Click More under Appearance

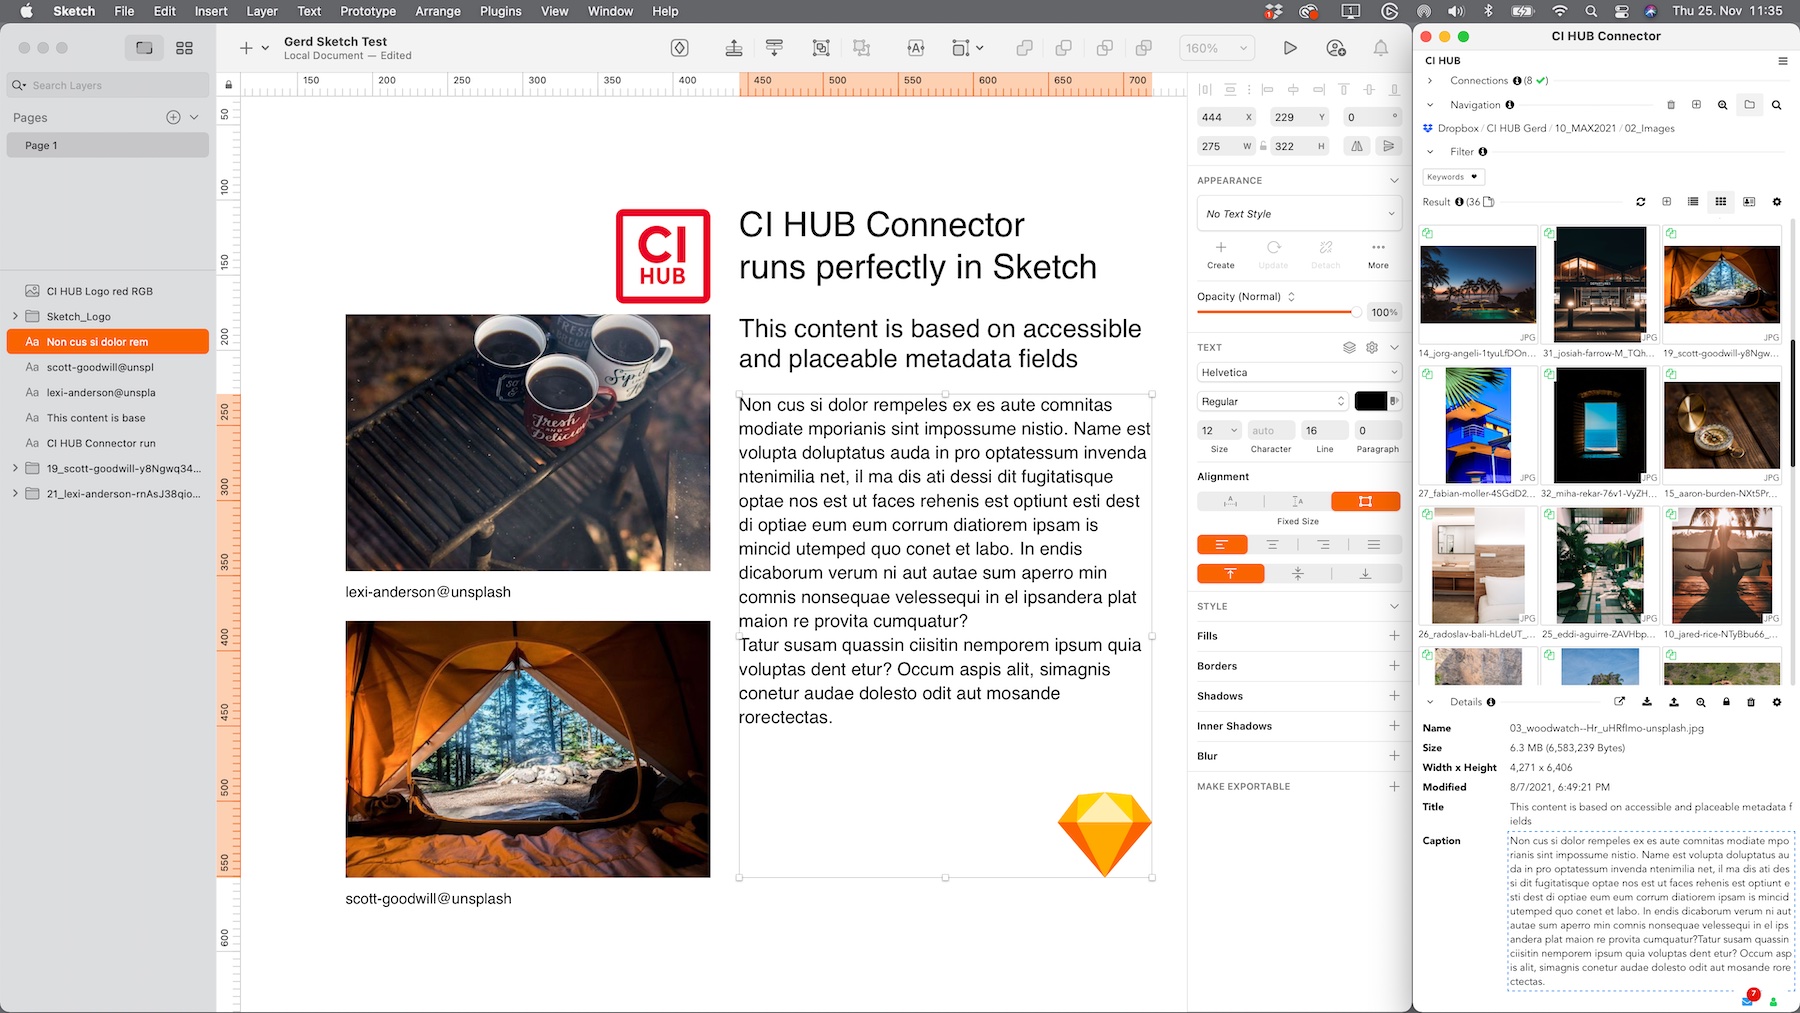[x=1378, y=254]
